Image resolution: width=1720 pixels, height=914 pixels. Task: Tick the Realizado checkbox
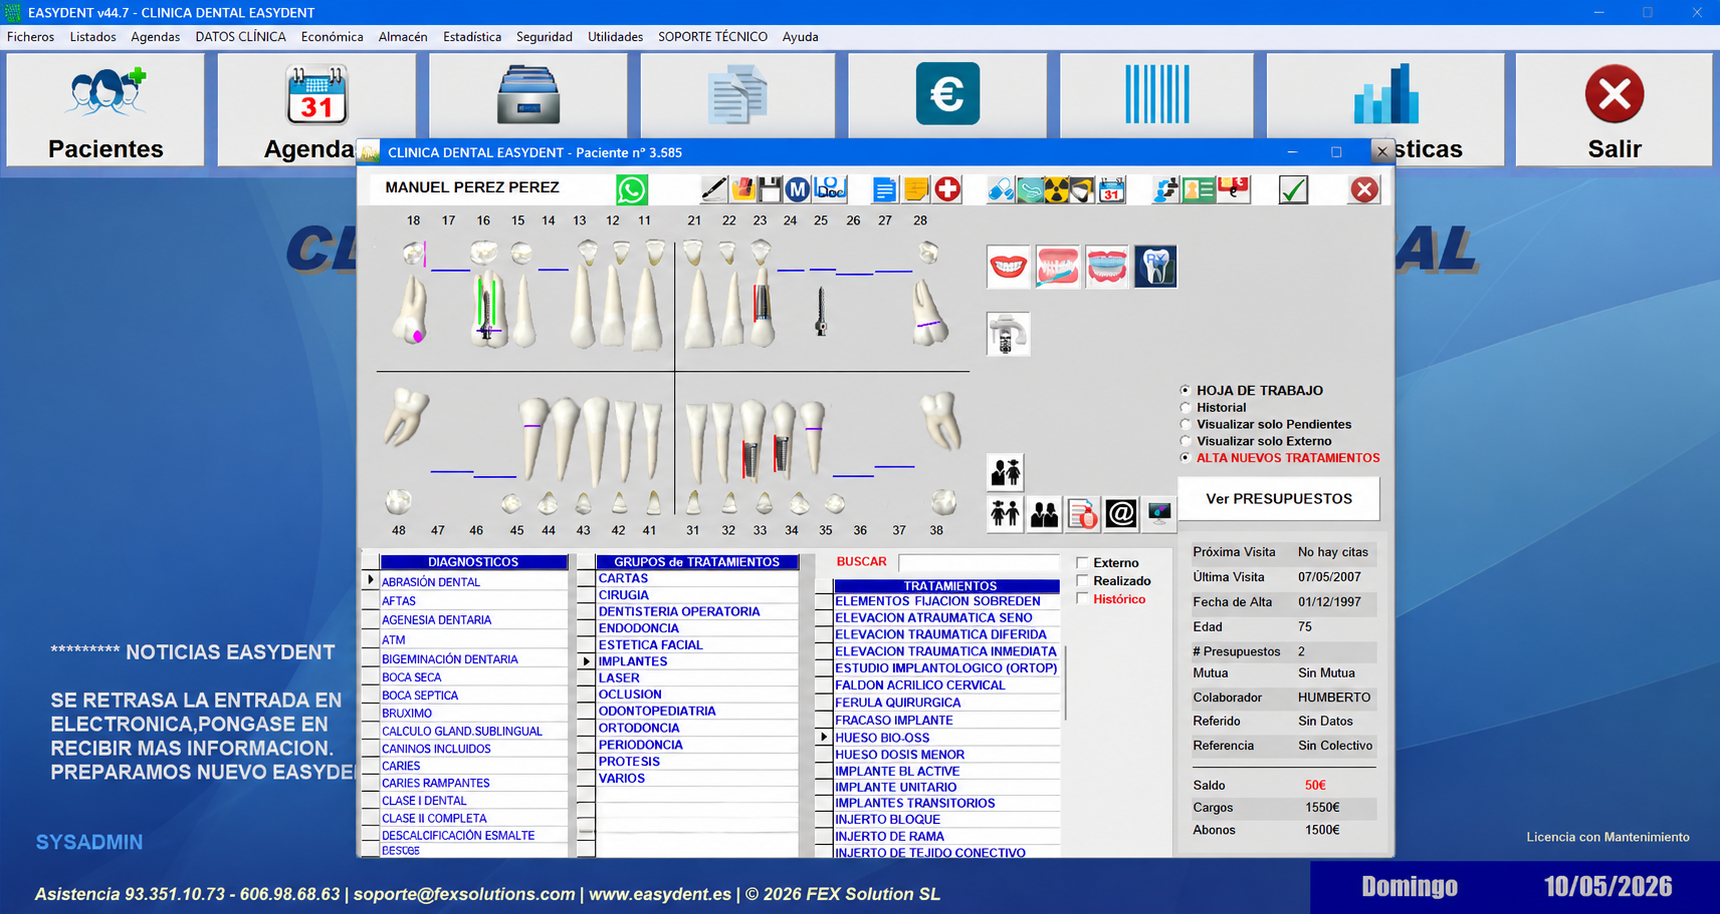[1082, 580]
